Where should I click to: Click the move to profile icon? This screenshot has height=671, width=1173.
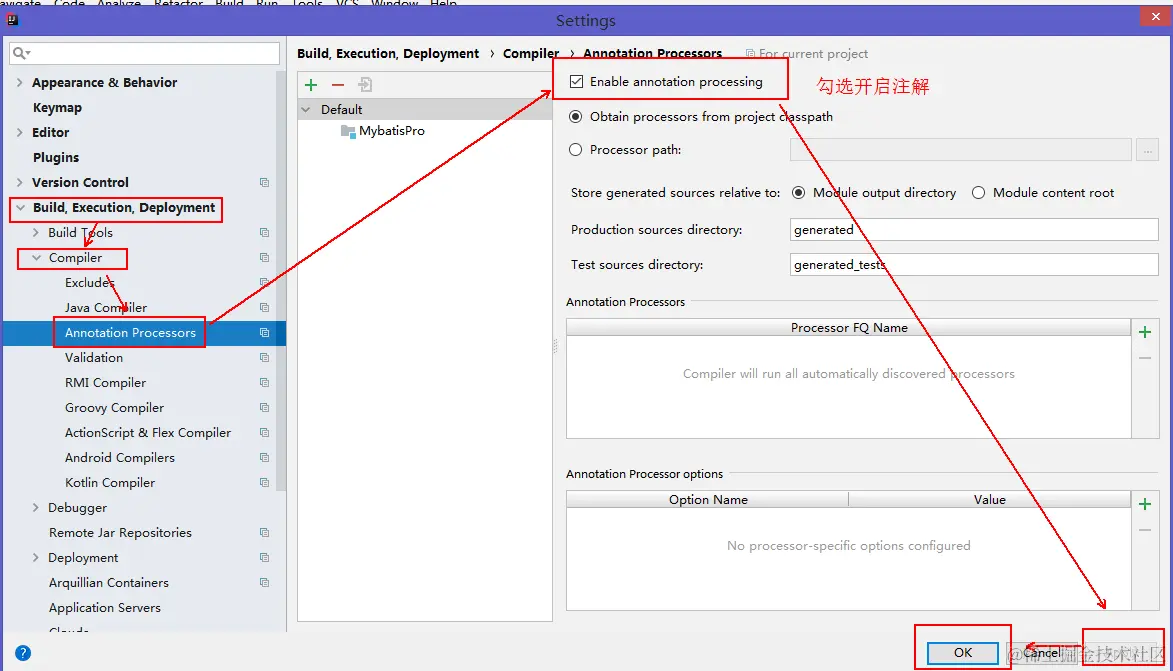coord(365,85)
